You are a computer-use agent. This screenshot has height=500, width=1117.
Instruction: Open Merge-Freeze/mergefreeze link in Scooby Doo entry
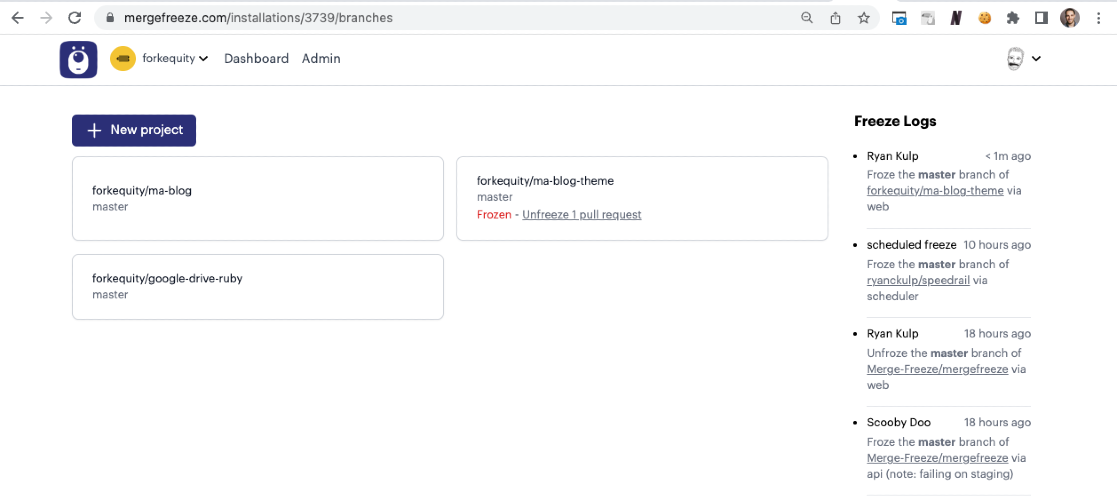coord(937,458)
